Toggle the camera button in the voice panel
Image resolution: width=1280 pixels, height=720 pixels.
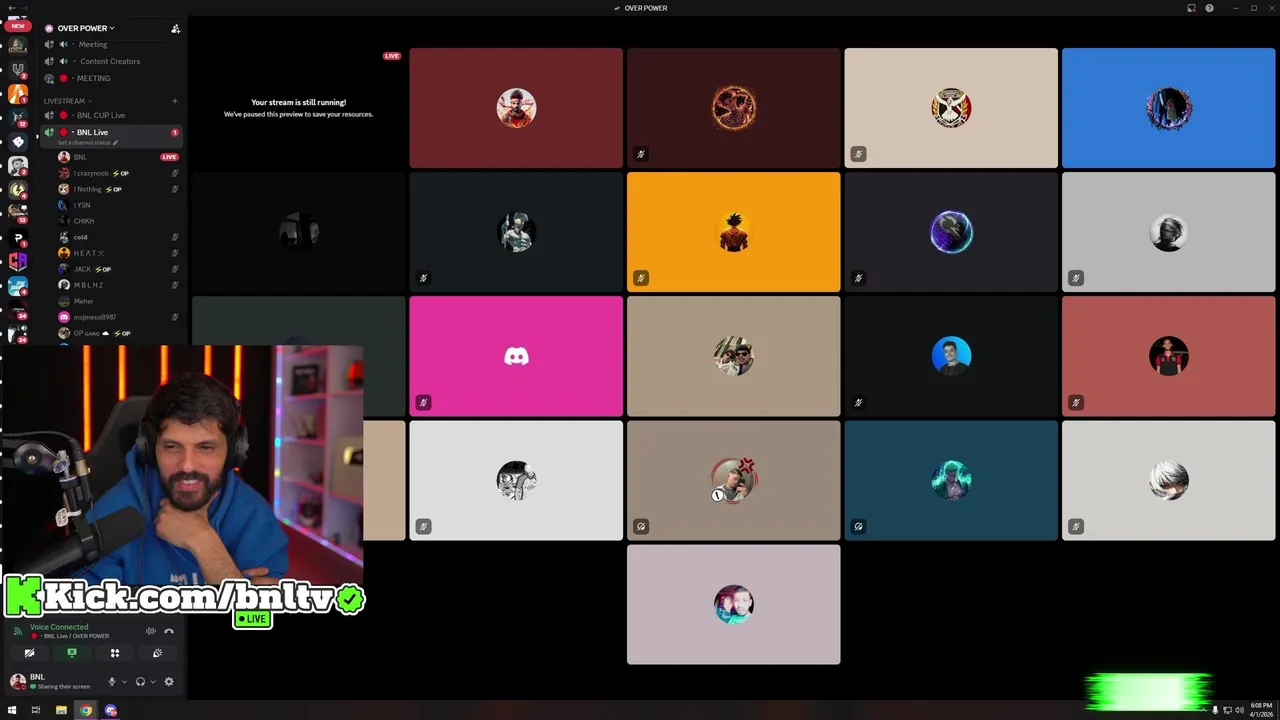point(29,653)
